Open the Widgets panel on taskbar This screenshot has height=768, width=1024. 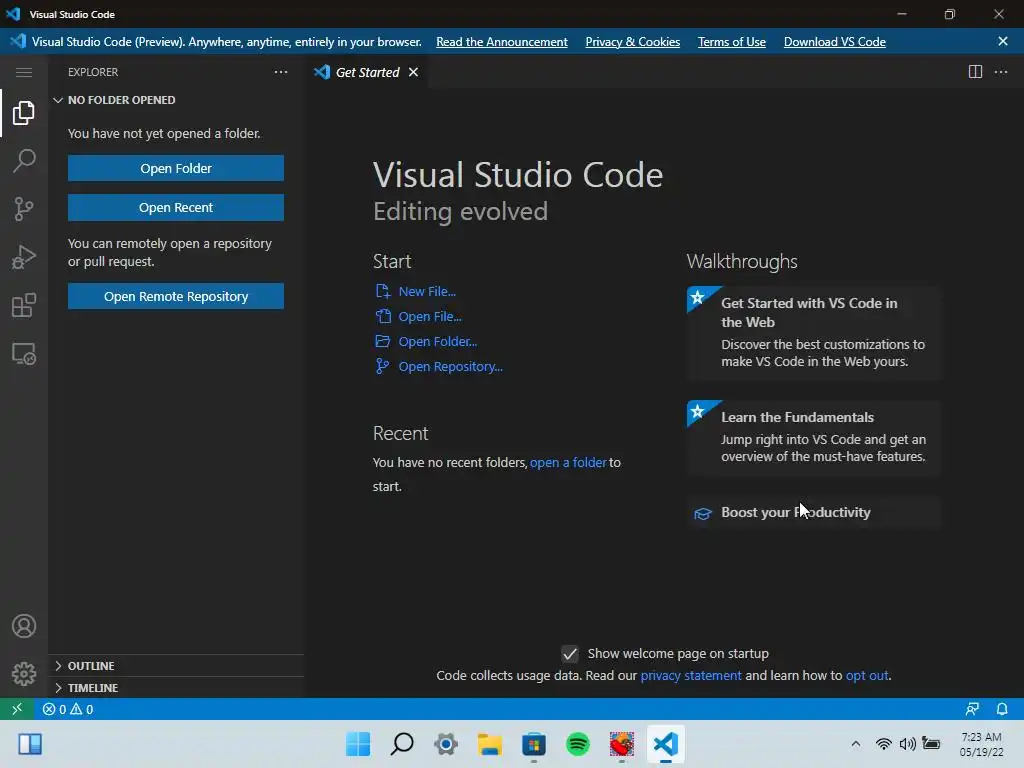[x=30, y=744]
